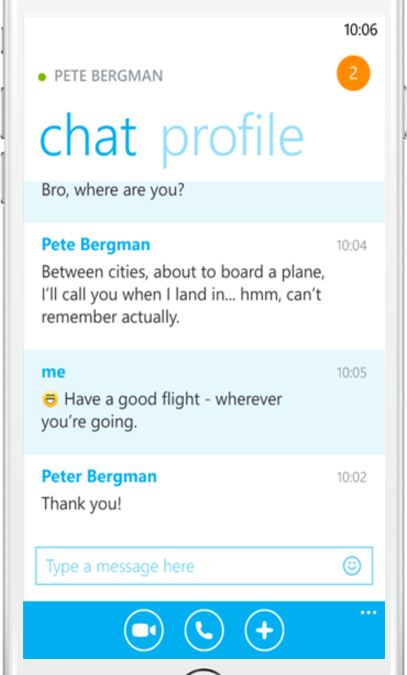Select the 'Bro, where are you?' message
The height and width of the screenshot is (675, 407).
point(113,190)
